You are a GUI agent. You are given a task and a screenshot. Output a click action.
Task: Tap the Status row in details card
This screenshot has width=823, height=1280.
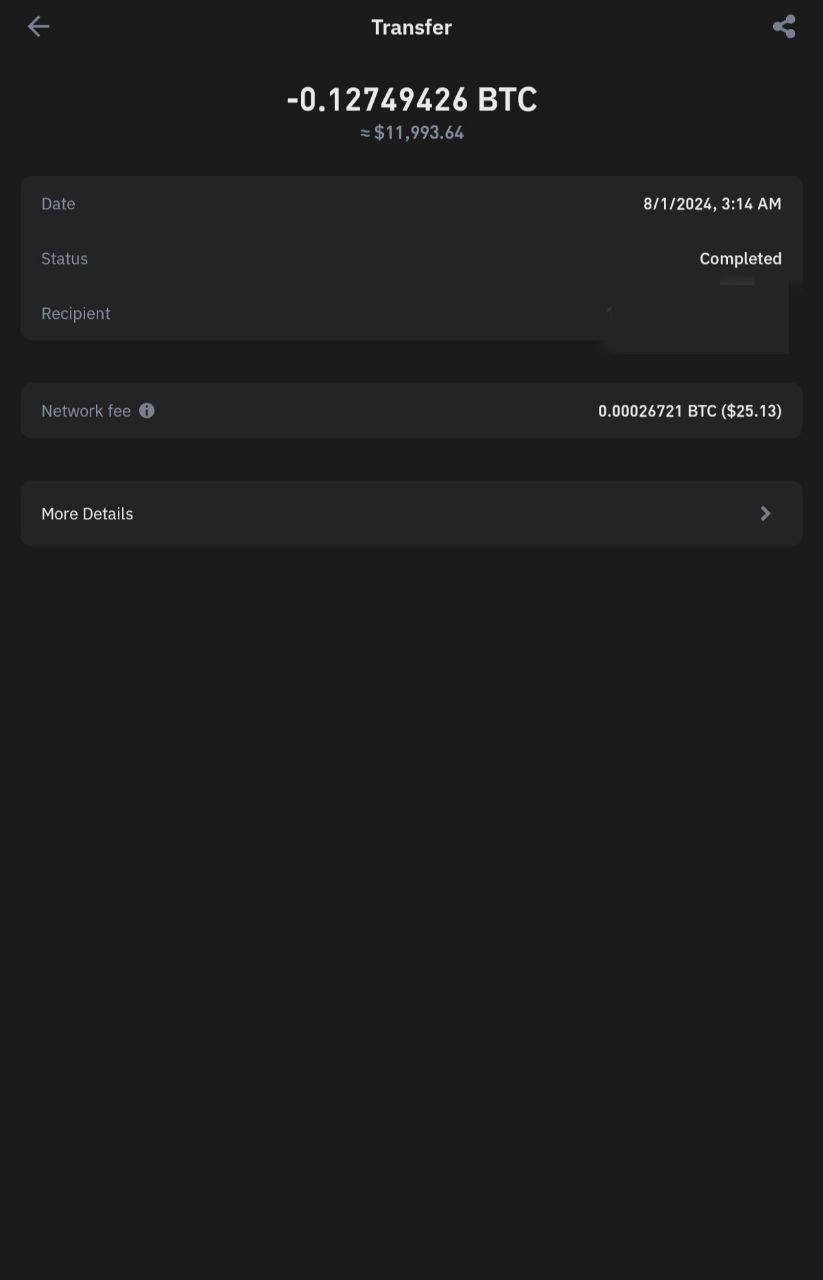coord(411,258)
